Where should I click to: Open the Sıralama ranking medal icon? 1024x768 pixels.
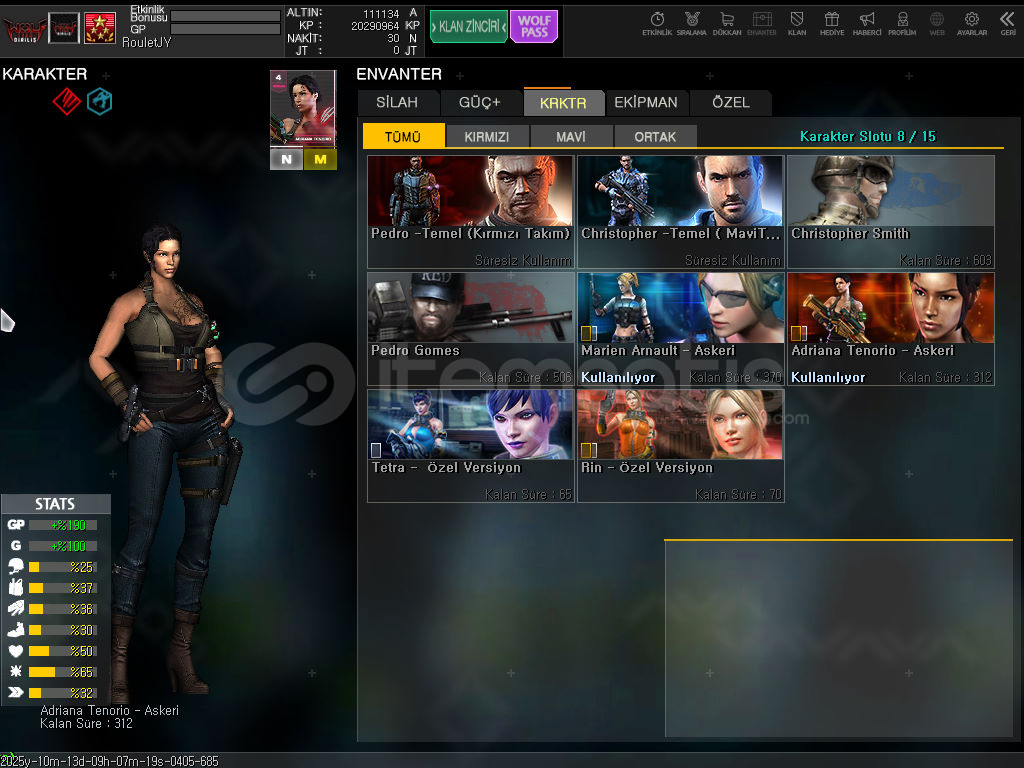(692, 23)
